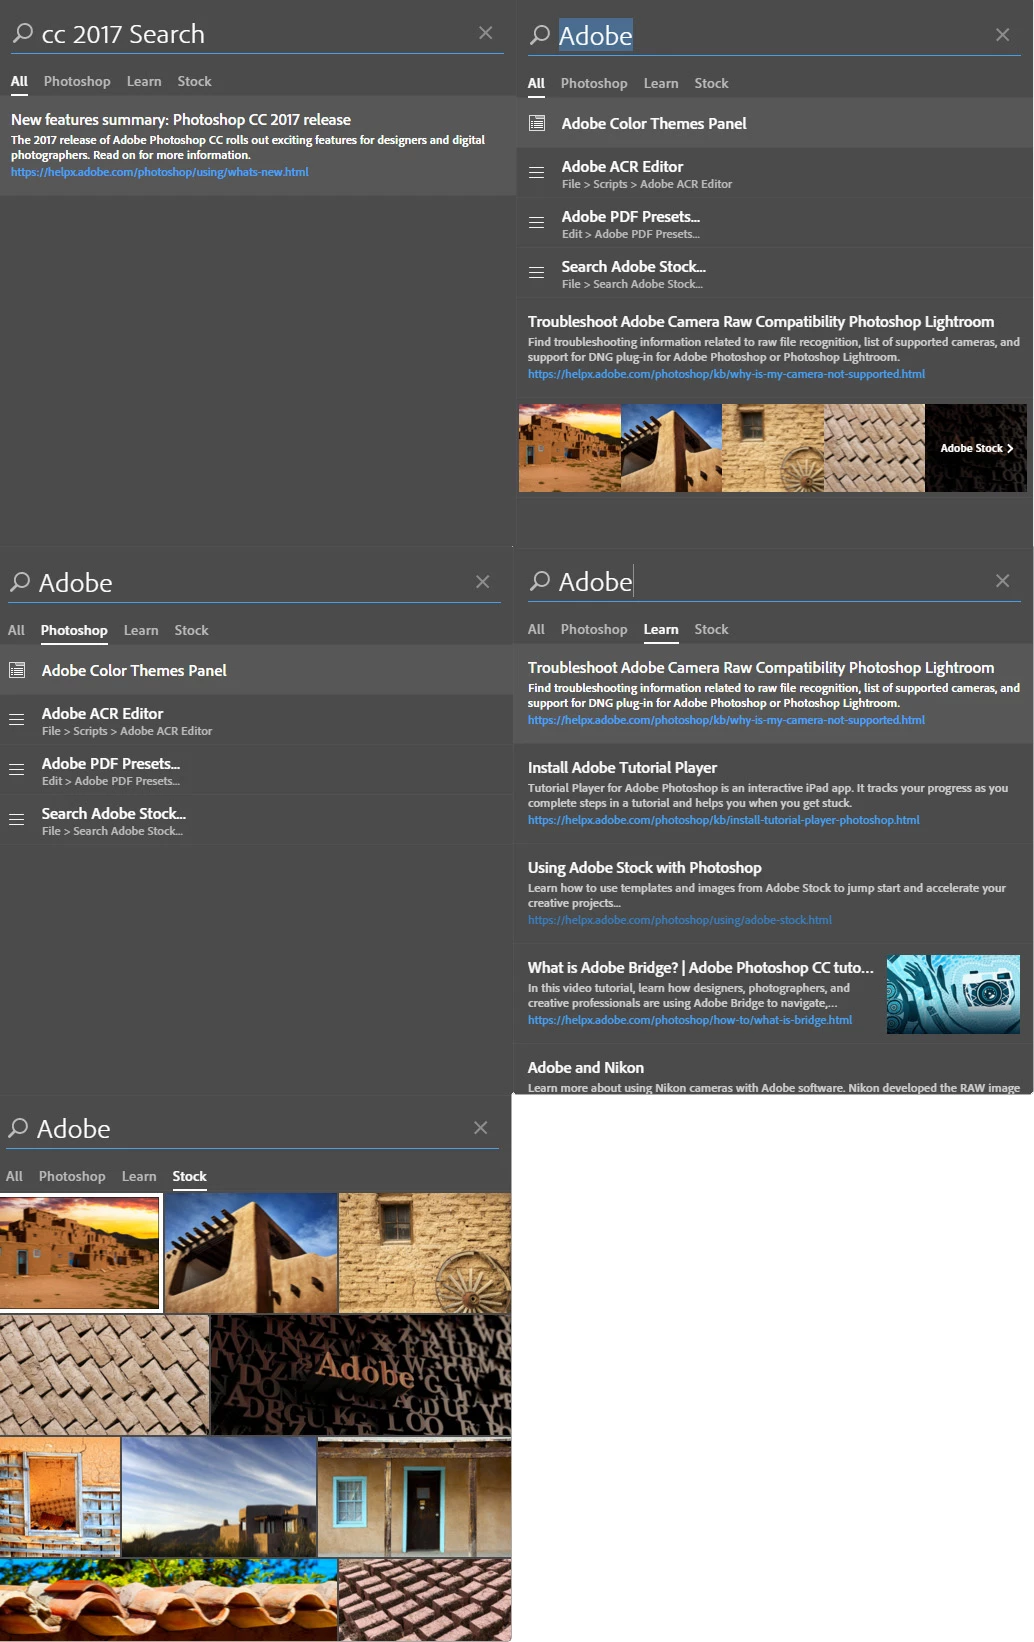Open the 'Adobe and Nikon' article
Screen dimensions: 1034x1642
[586, 1067]
